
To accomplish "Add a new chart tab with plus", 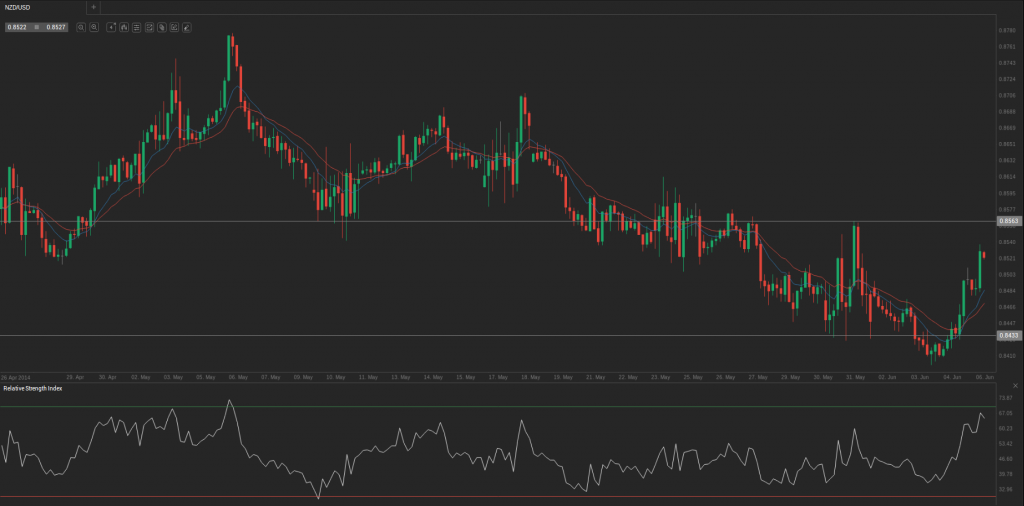I will coord(93,7).
